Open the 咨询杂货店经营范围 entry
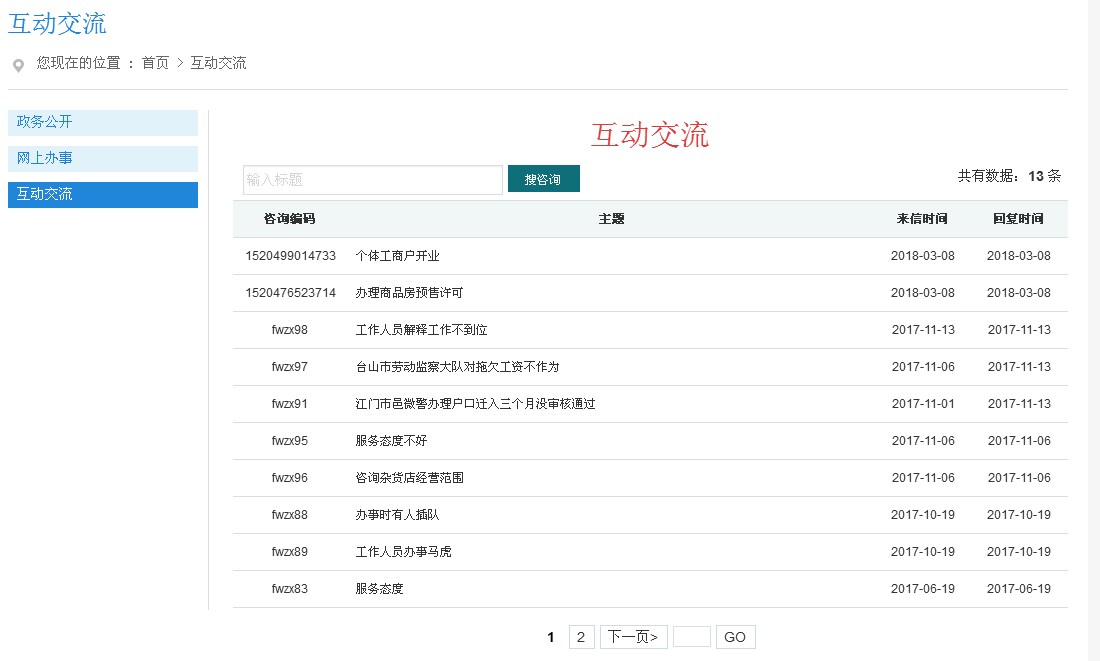 [x=409, y=478]
